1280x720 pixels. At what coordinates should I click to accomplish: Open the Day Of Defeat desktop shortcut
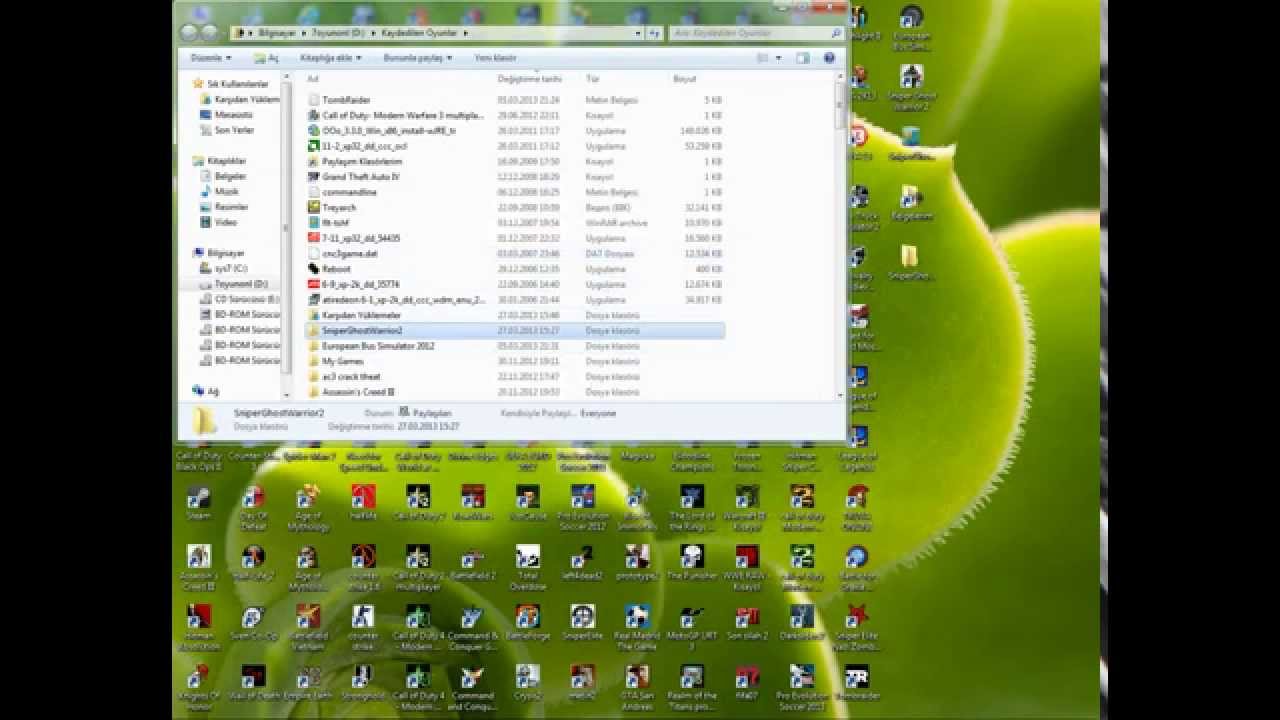pyautogui.click(x=253, y=508)
